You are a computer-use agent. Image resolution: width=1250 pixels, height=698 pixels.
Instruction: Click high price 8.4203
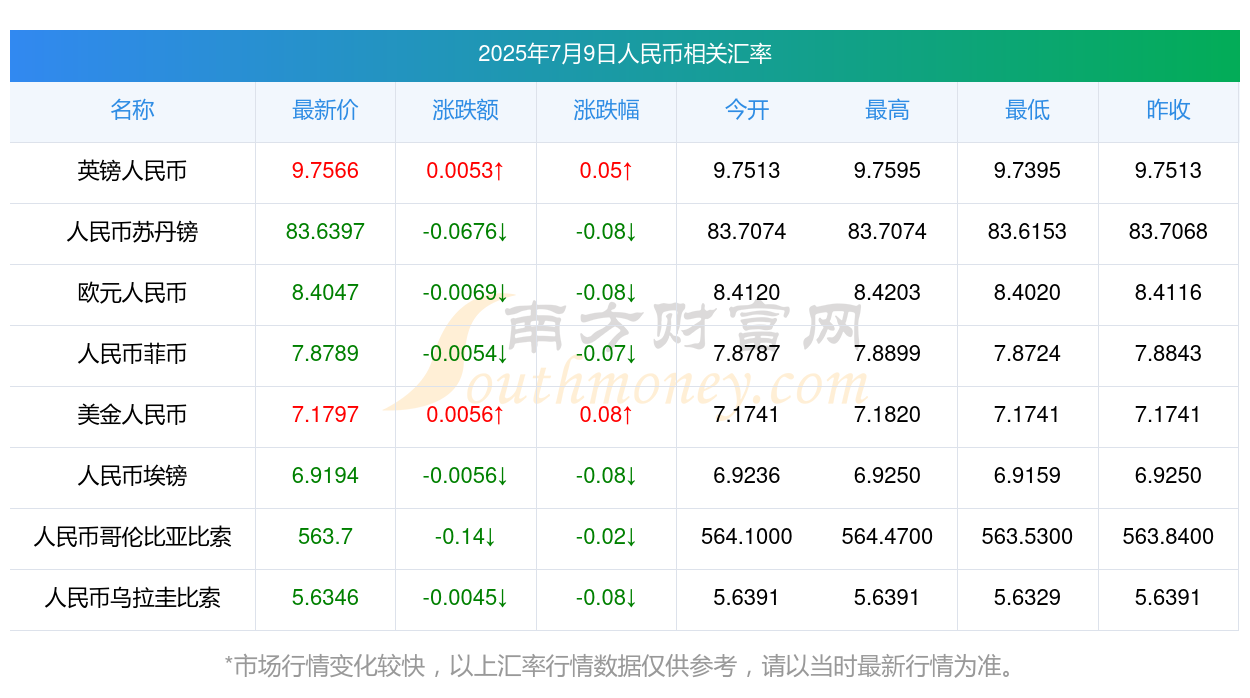887,293
